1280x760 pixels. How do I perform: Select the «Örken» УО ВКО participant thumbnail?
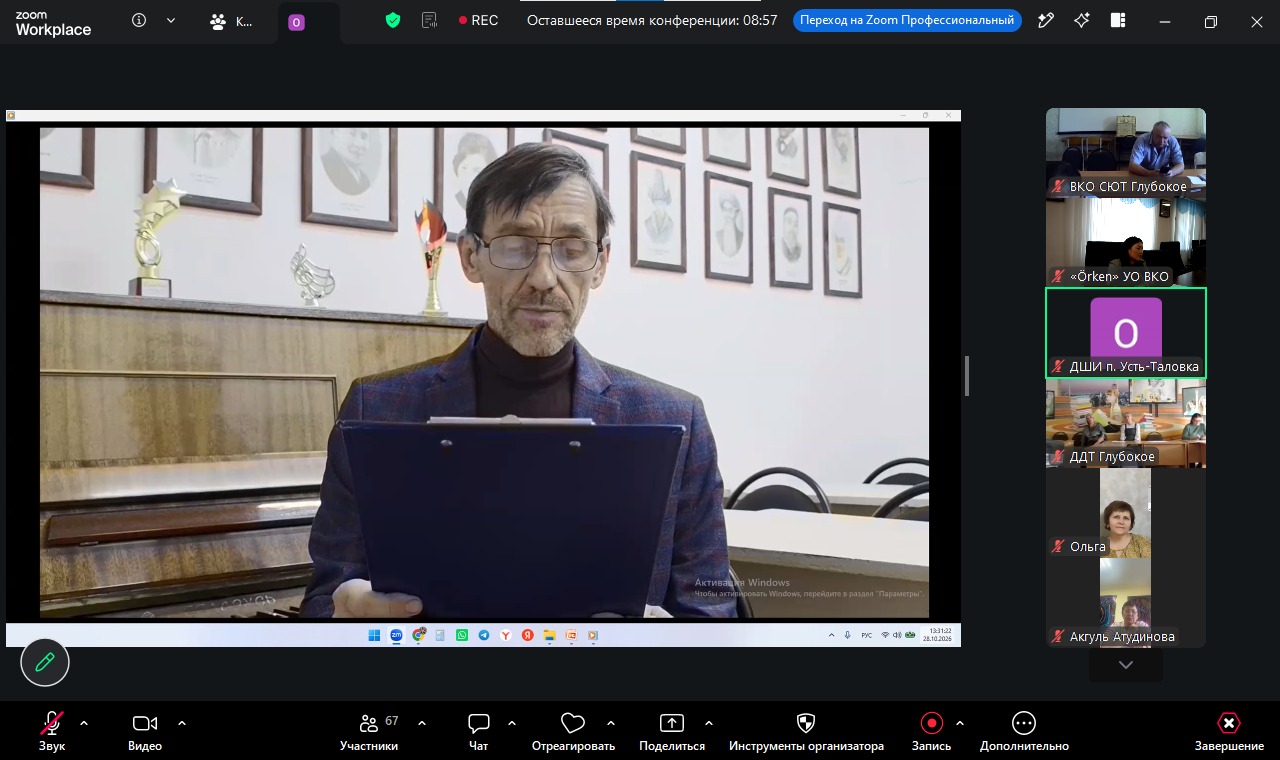[1126, 242]
